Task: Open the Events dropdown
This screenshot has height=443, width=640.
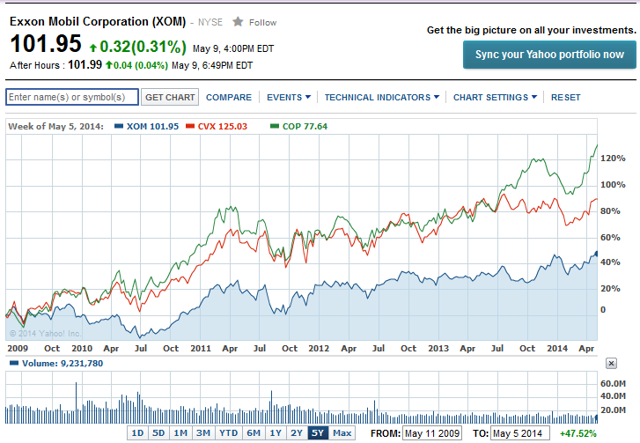Action: (x=289, y=97)
